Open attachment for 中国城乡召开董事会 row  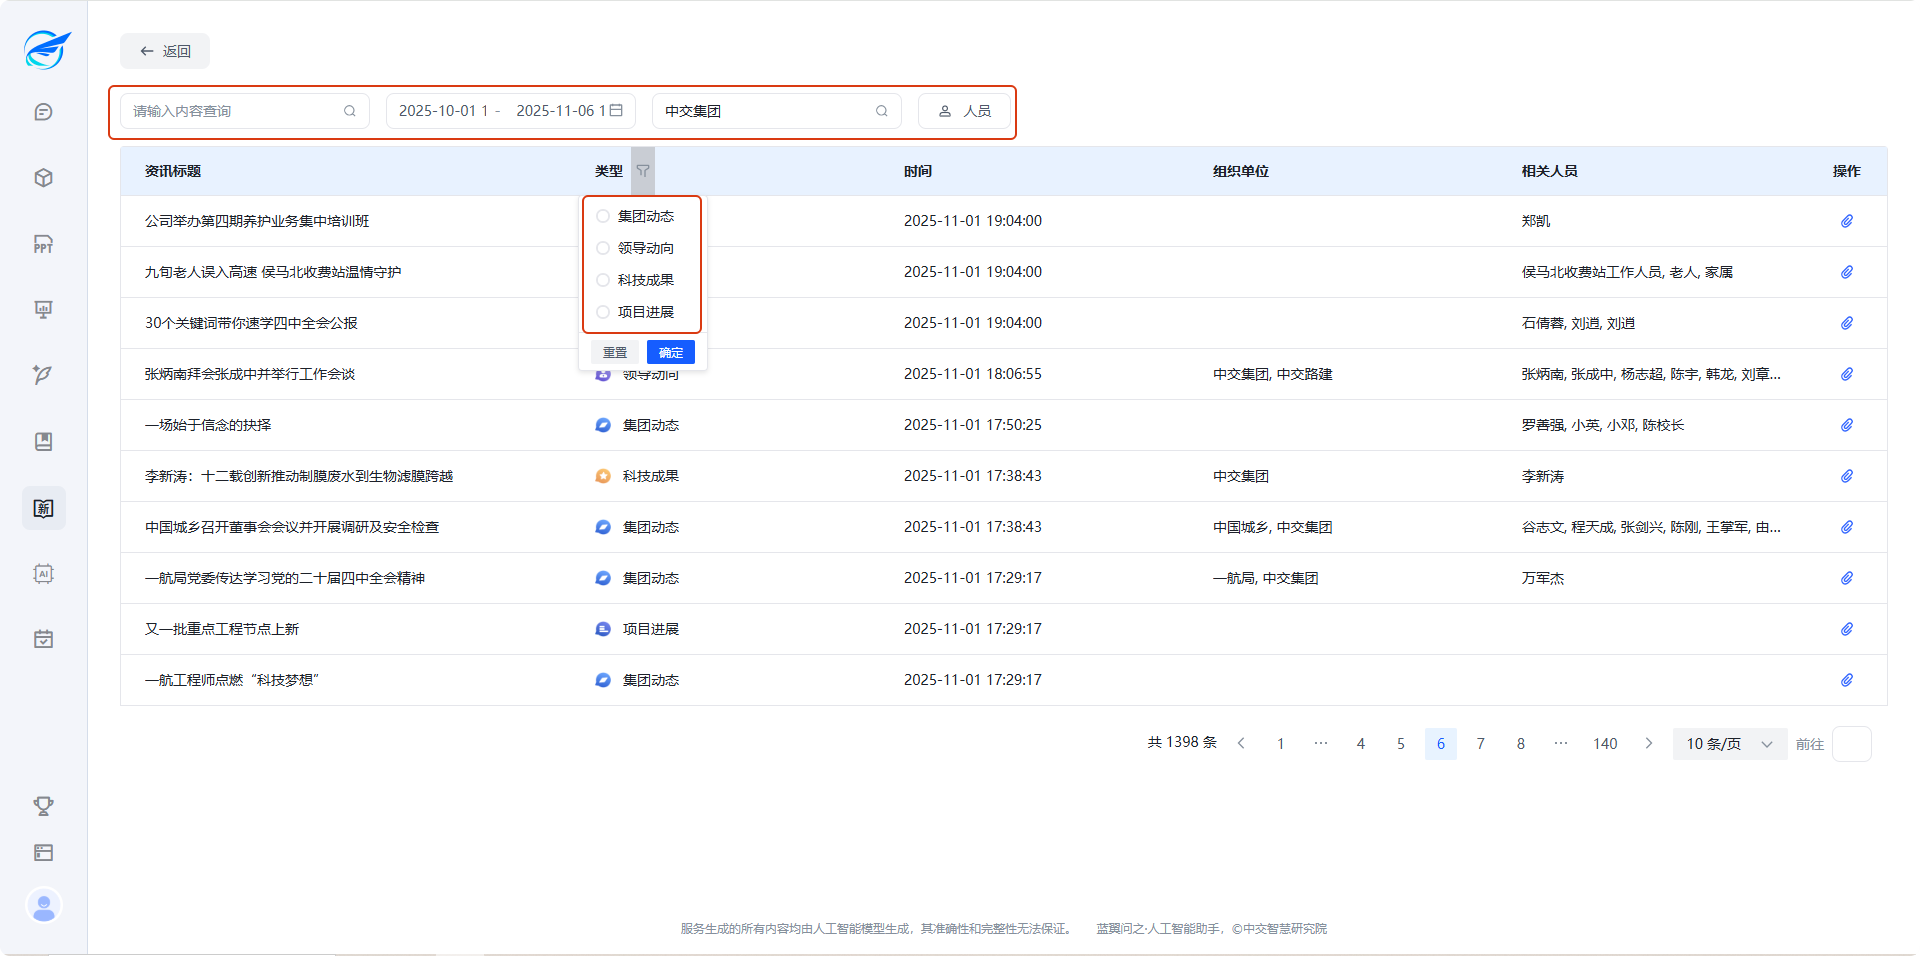(1847, 527)
